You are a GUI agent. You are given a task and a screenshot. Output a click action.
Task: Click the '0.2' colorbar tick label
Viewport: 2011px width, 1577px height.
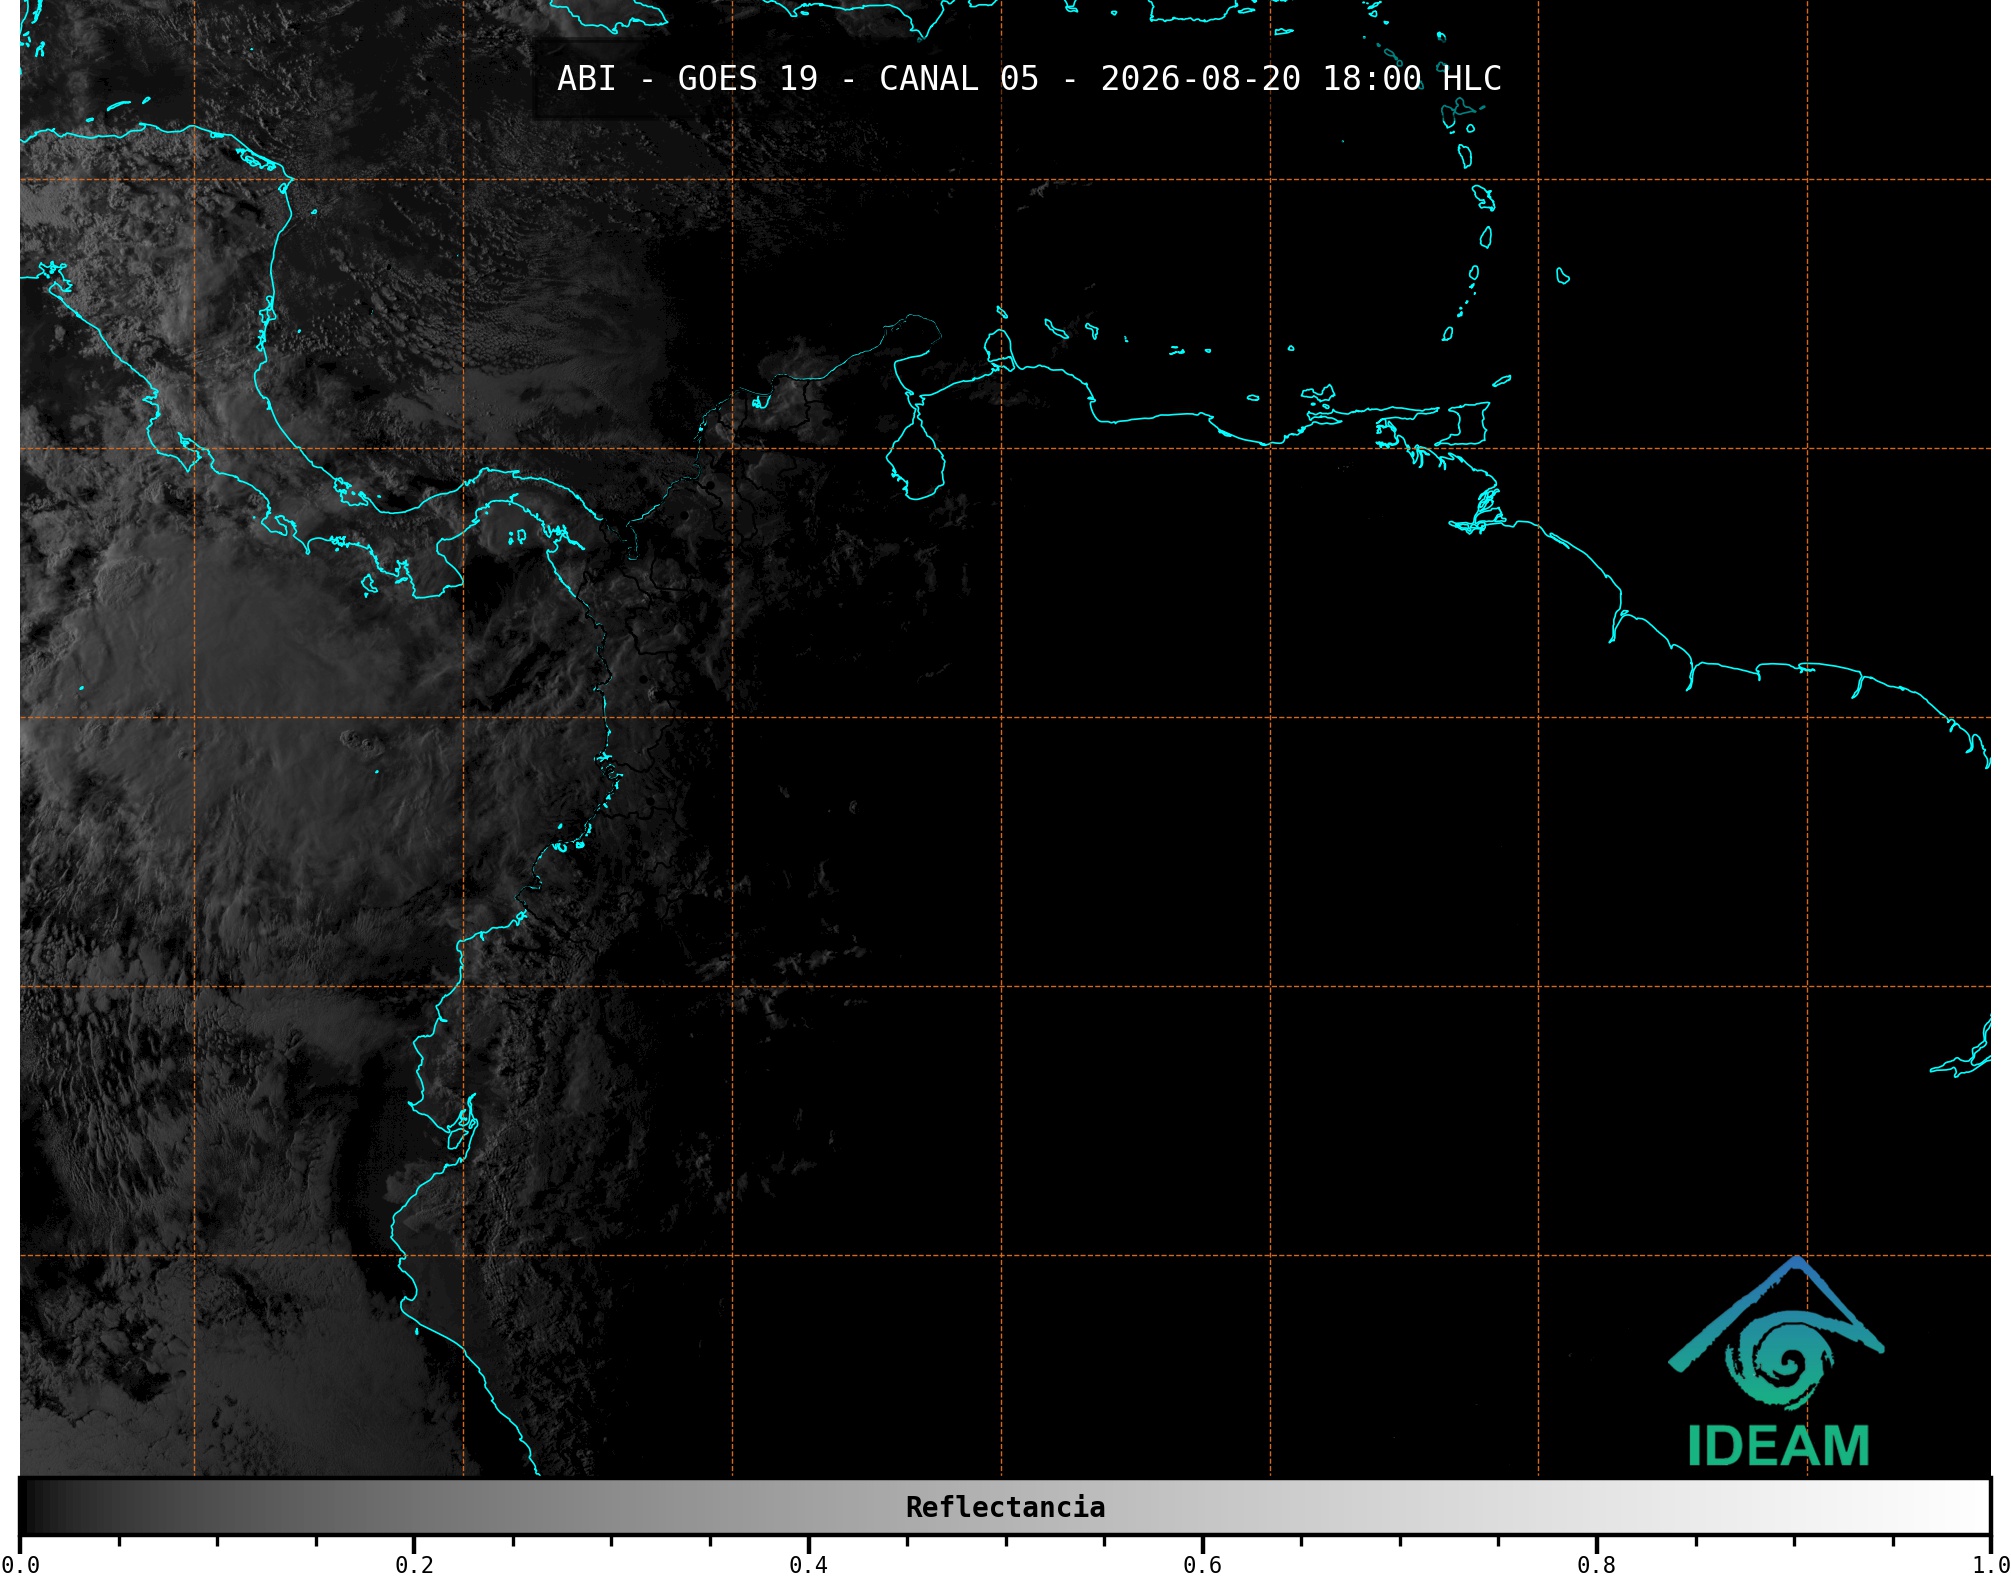(x=414, y=1564)
